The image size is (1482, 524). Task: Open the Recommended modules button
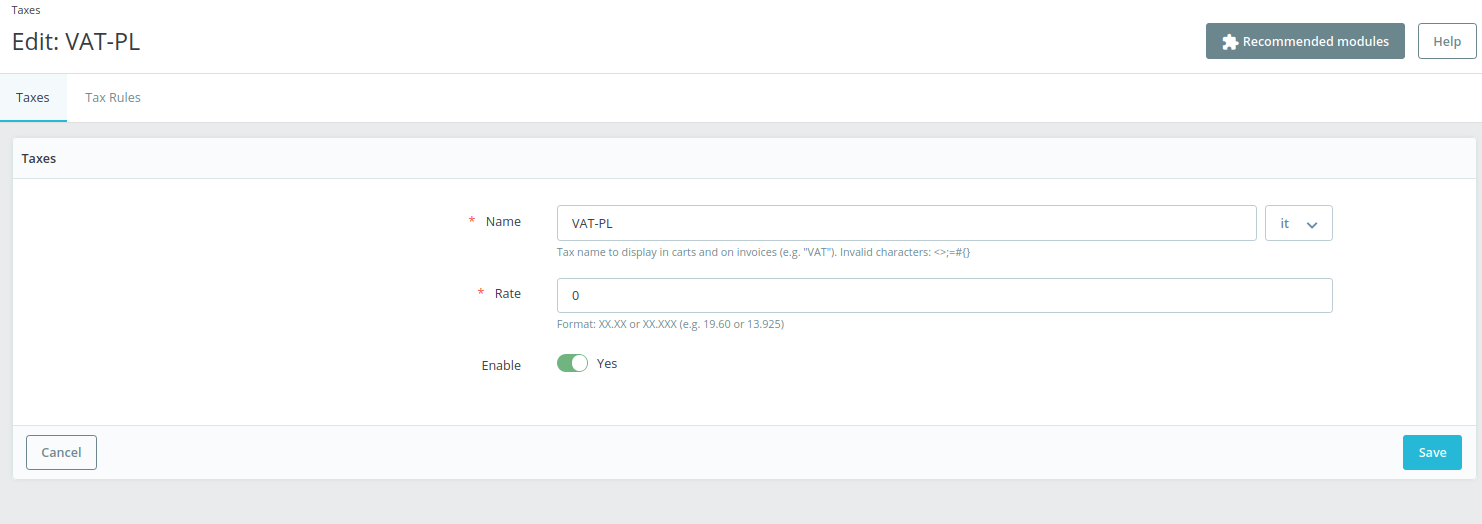tap(1305, 41)
